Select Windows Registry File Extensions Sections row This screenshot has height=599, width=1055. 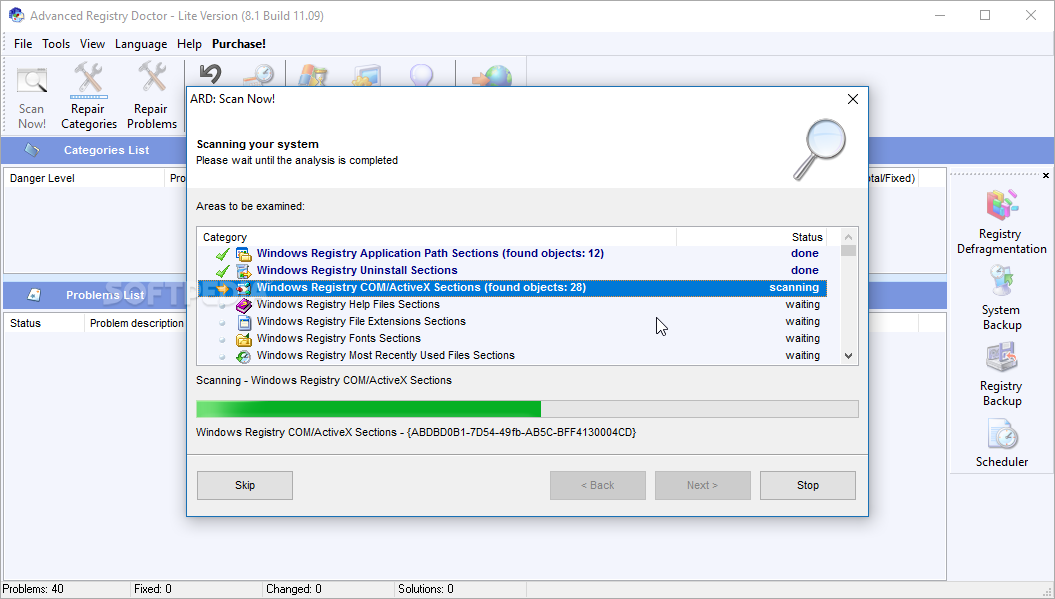[512, 322]
